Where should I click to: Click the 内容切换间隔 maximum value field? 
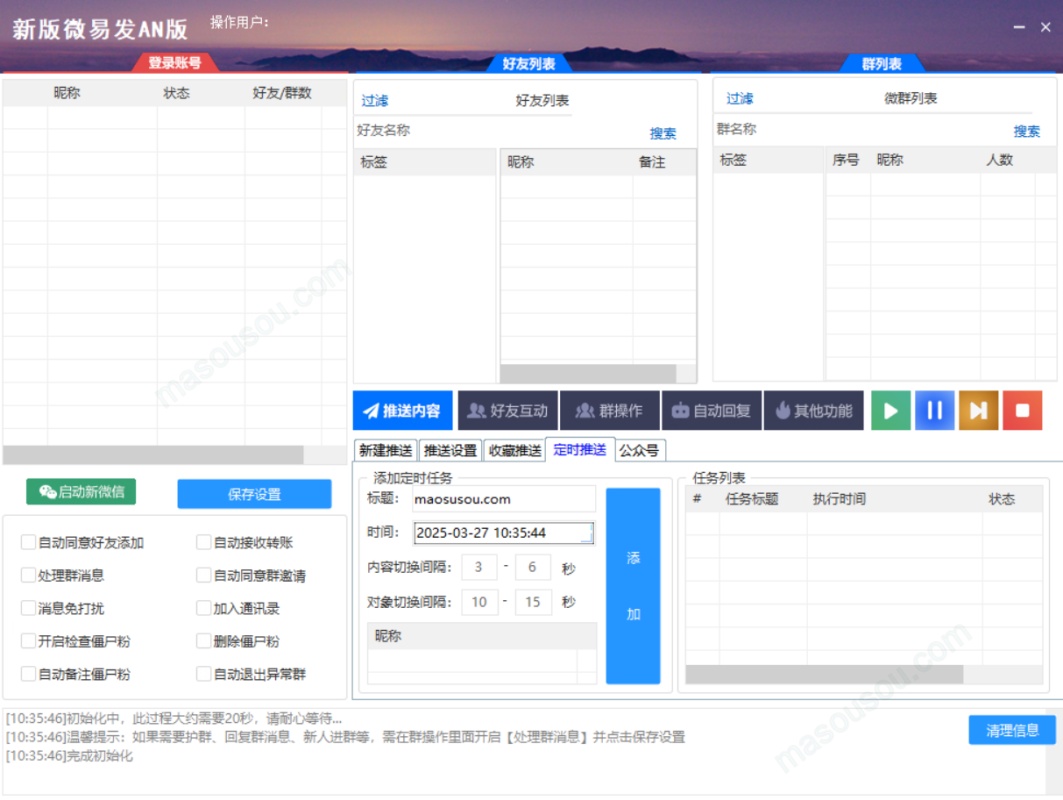click(532, 567)
